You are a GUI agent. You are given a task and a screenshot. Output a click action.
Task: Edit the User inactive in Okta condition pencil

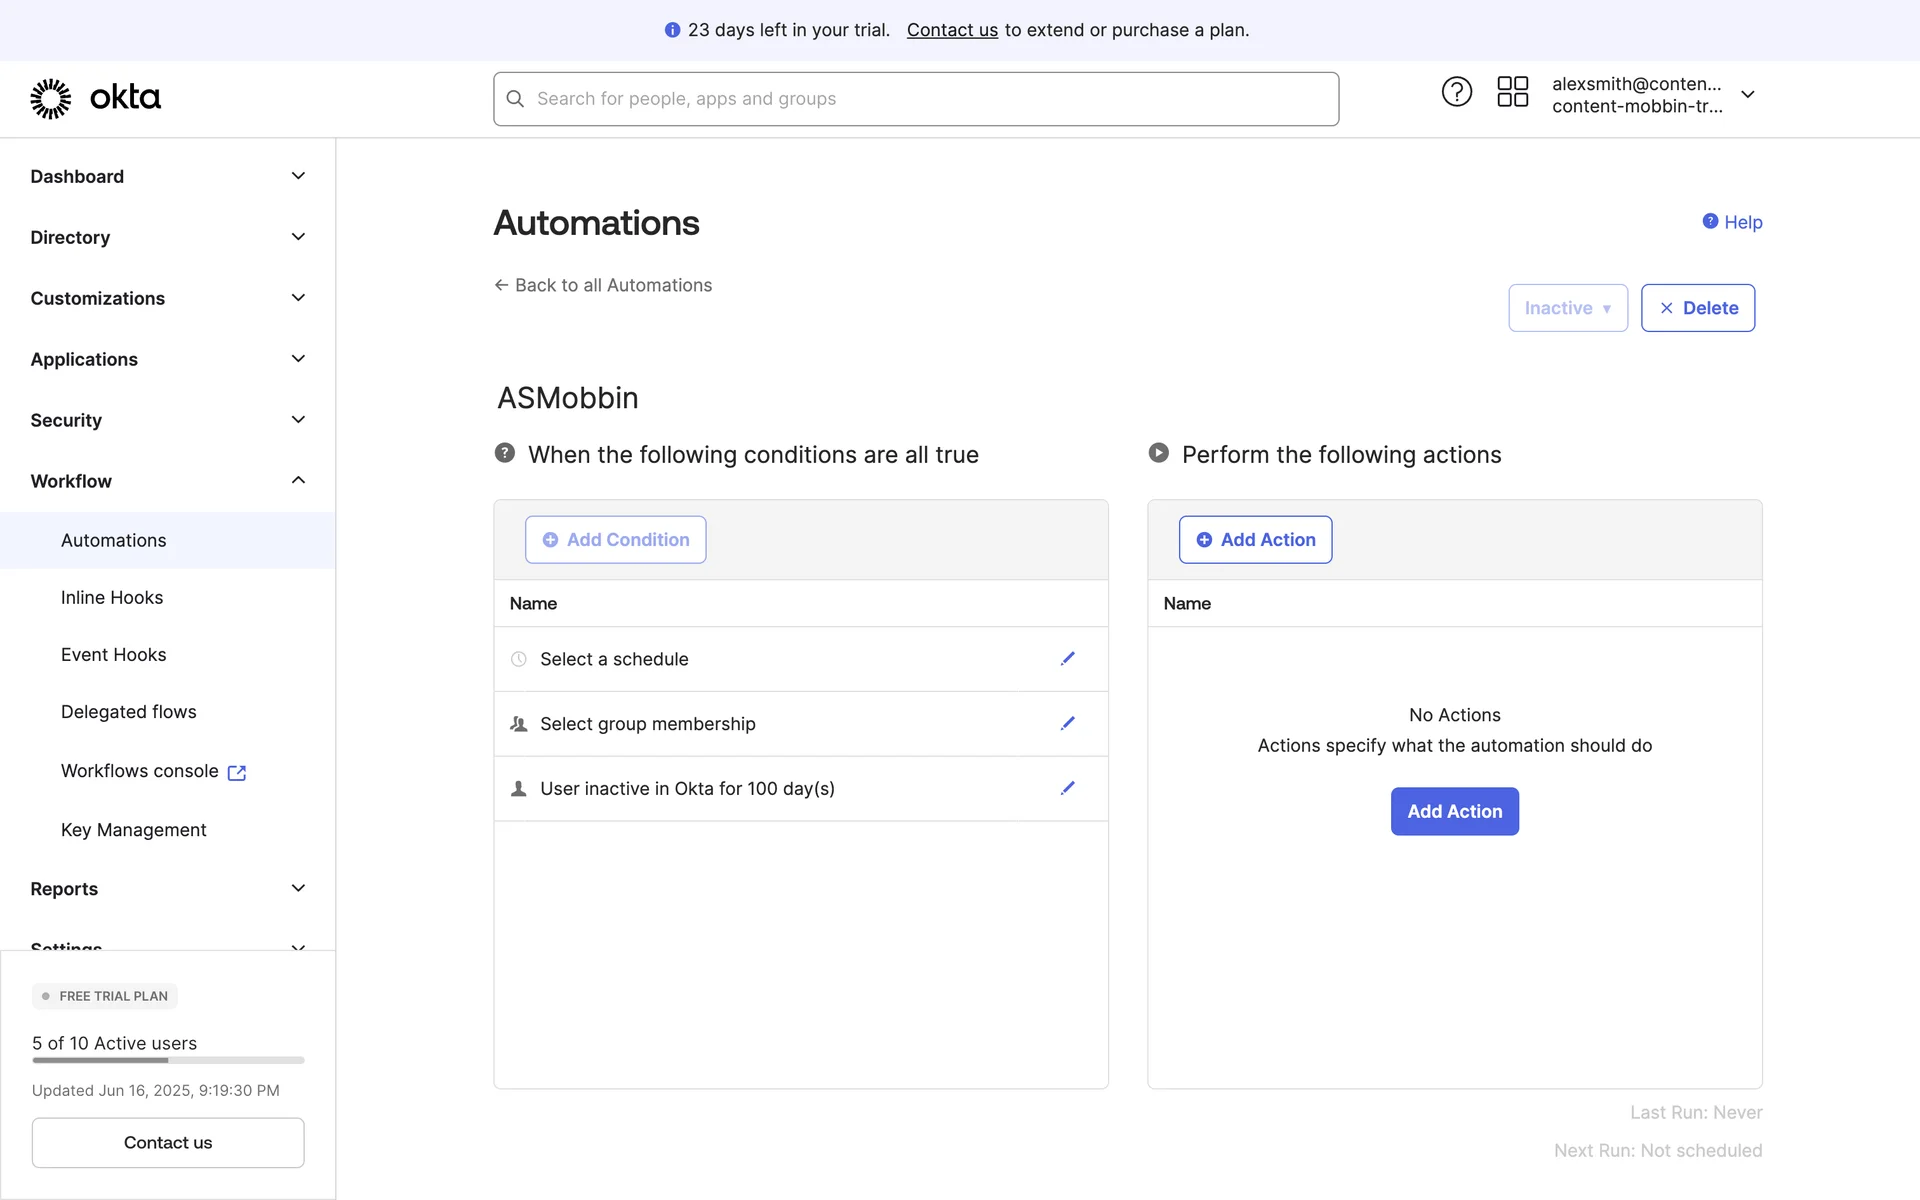1067,788
